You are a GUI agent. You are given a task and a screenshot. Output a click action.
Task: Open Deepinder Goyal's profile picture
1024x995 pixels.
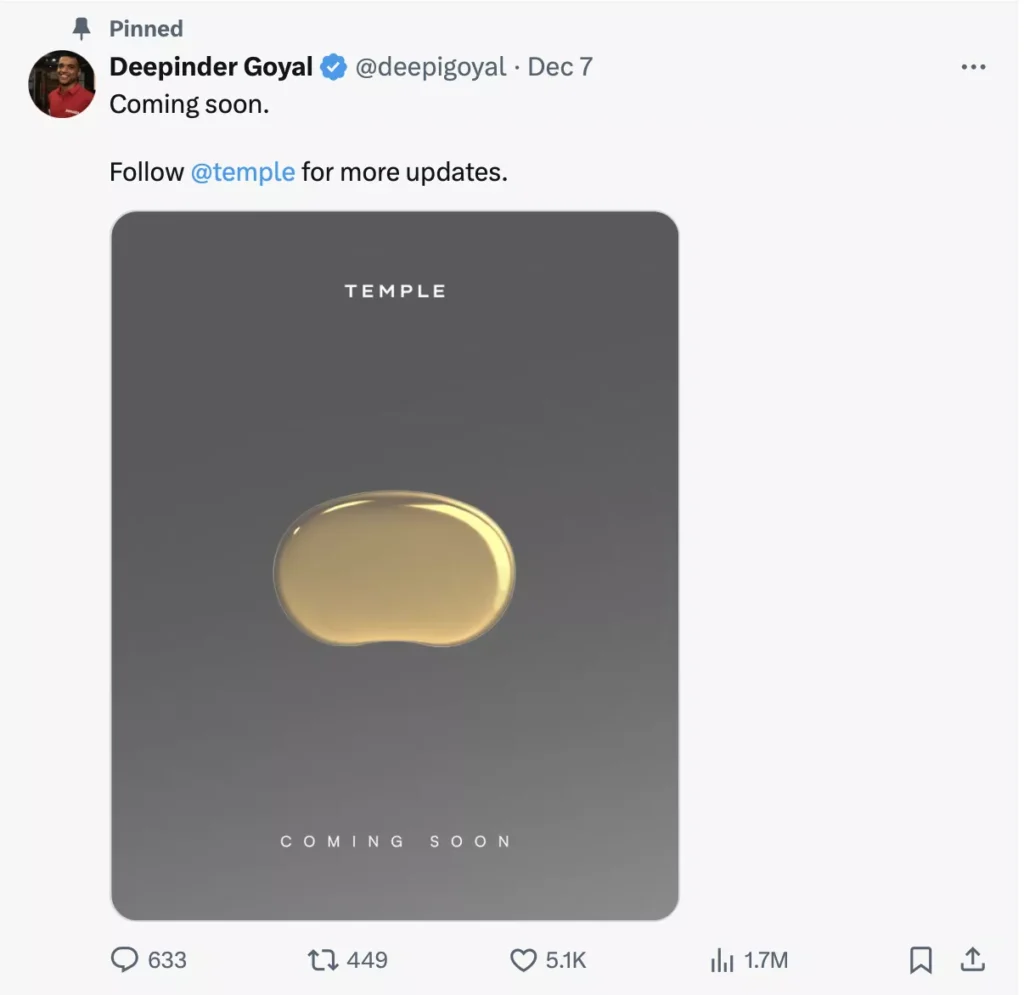pyautogui.click(x=62, y=85)
